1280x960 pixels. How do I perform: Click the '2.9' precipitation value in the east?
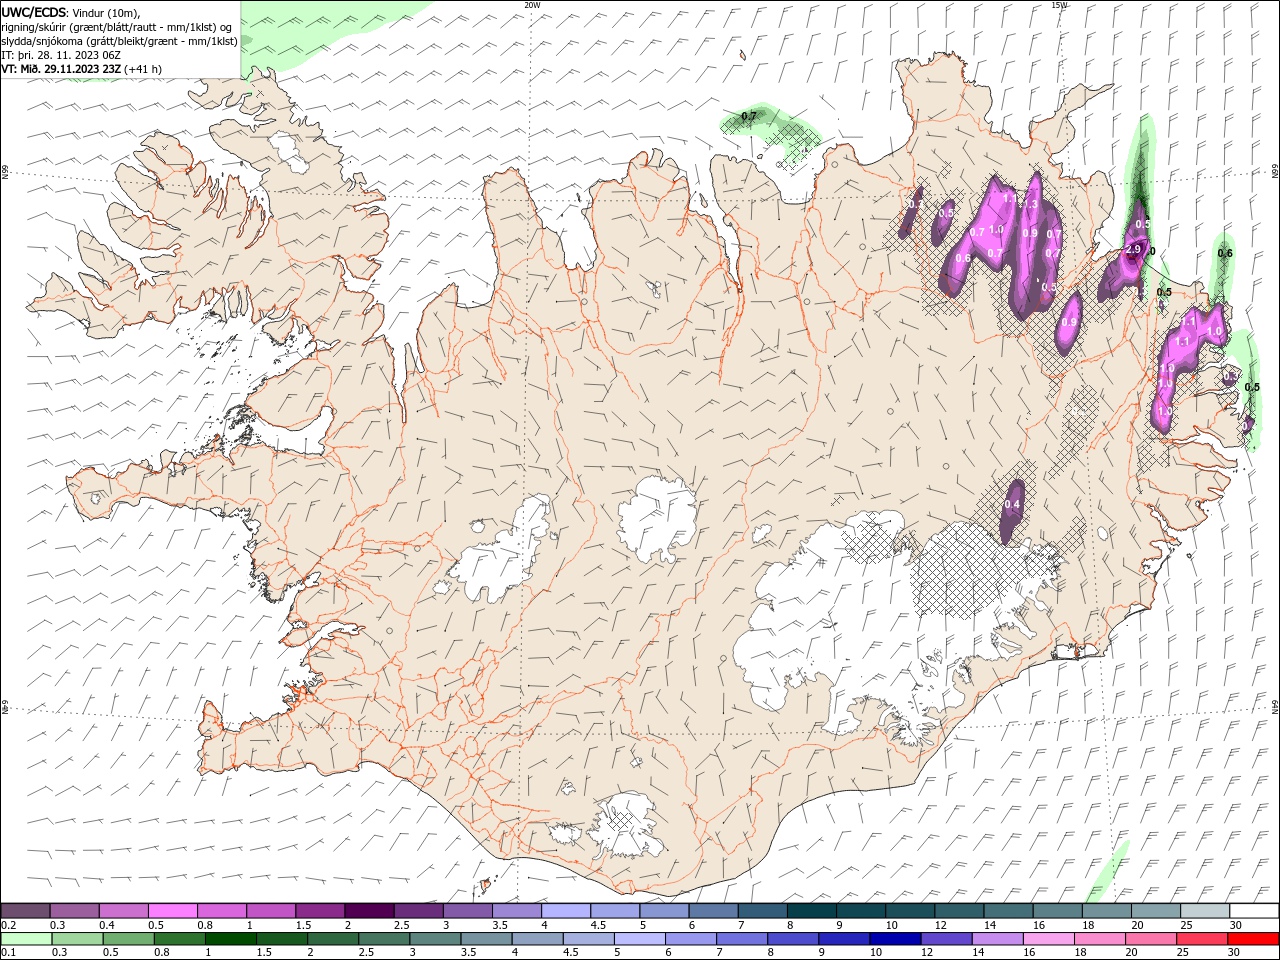pyautogui.click(x=1134, y=249)
